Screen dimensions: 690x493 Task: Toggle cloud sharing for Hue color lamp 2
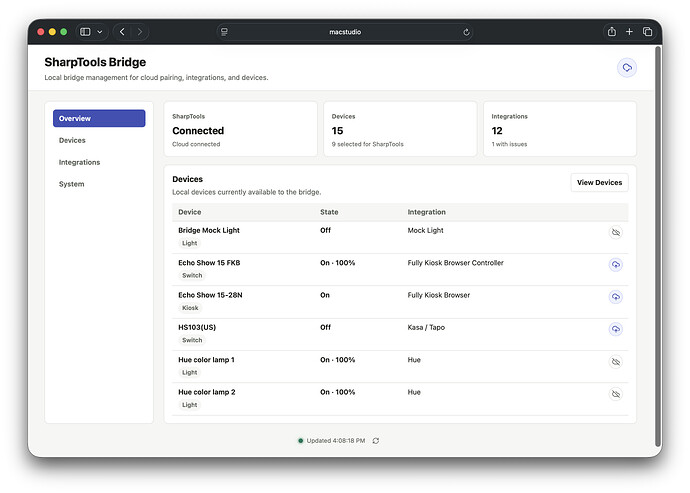click(x=616, y=394)
